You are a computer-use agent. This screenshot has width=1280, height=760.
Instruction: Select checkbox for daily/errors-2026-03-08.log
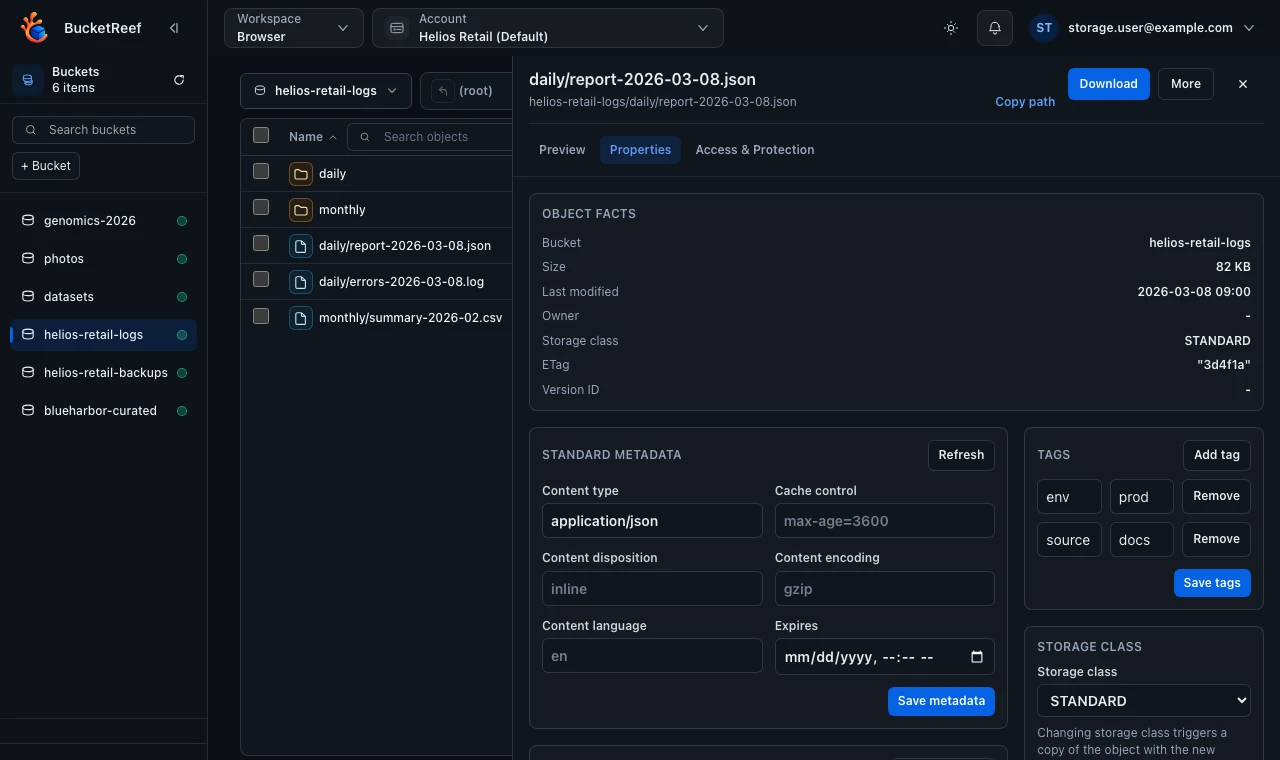click(261, 279)
